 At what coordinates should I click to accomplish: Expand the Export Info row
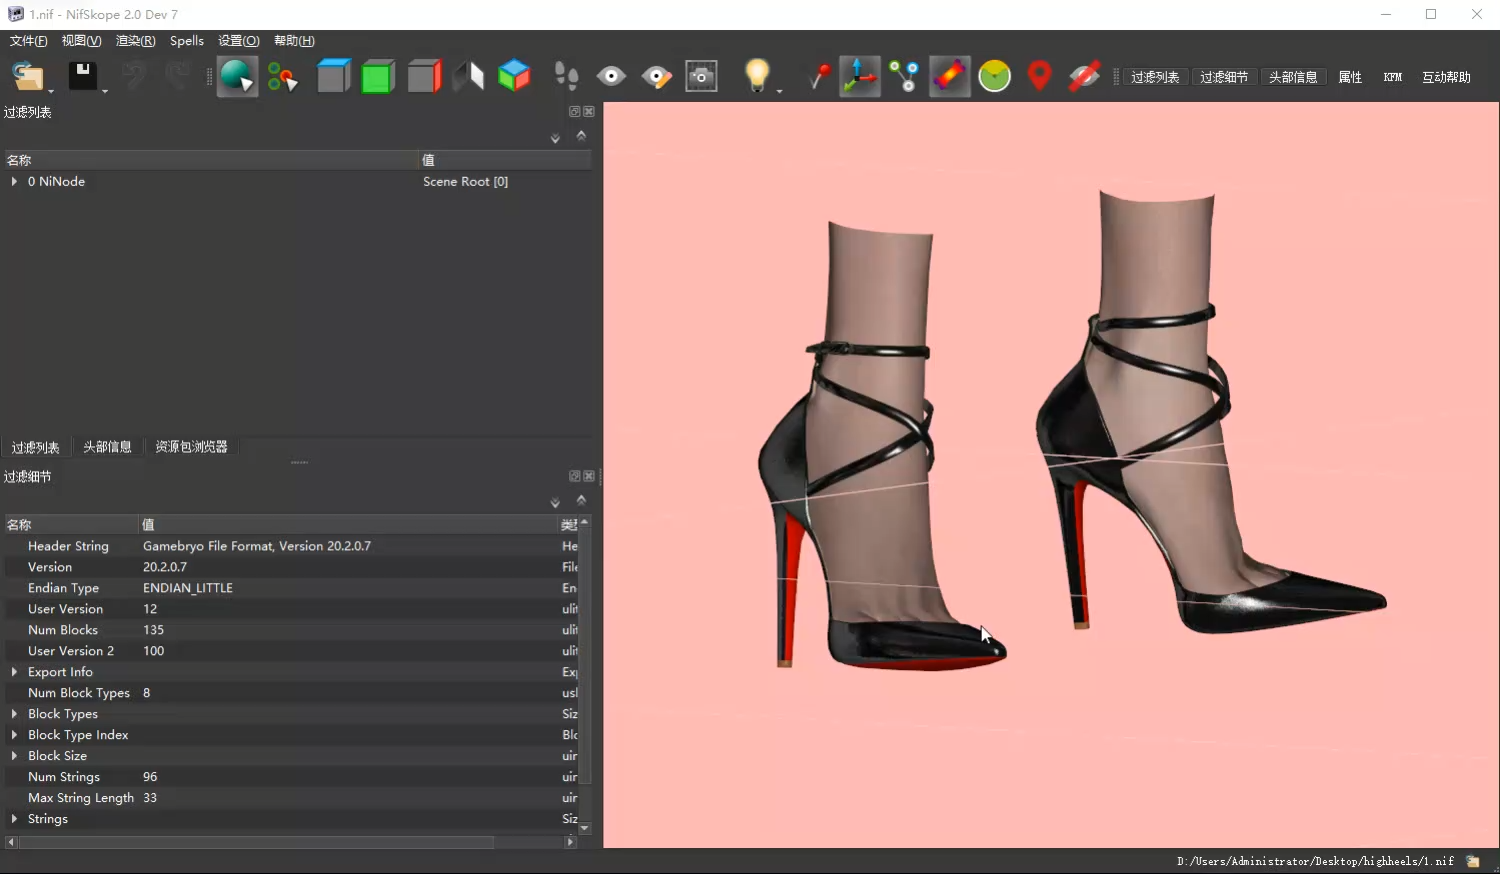tap(14, 672)
